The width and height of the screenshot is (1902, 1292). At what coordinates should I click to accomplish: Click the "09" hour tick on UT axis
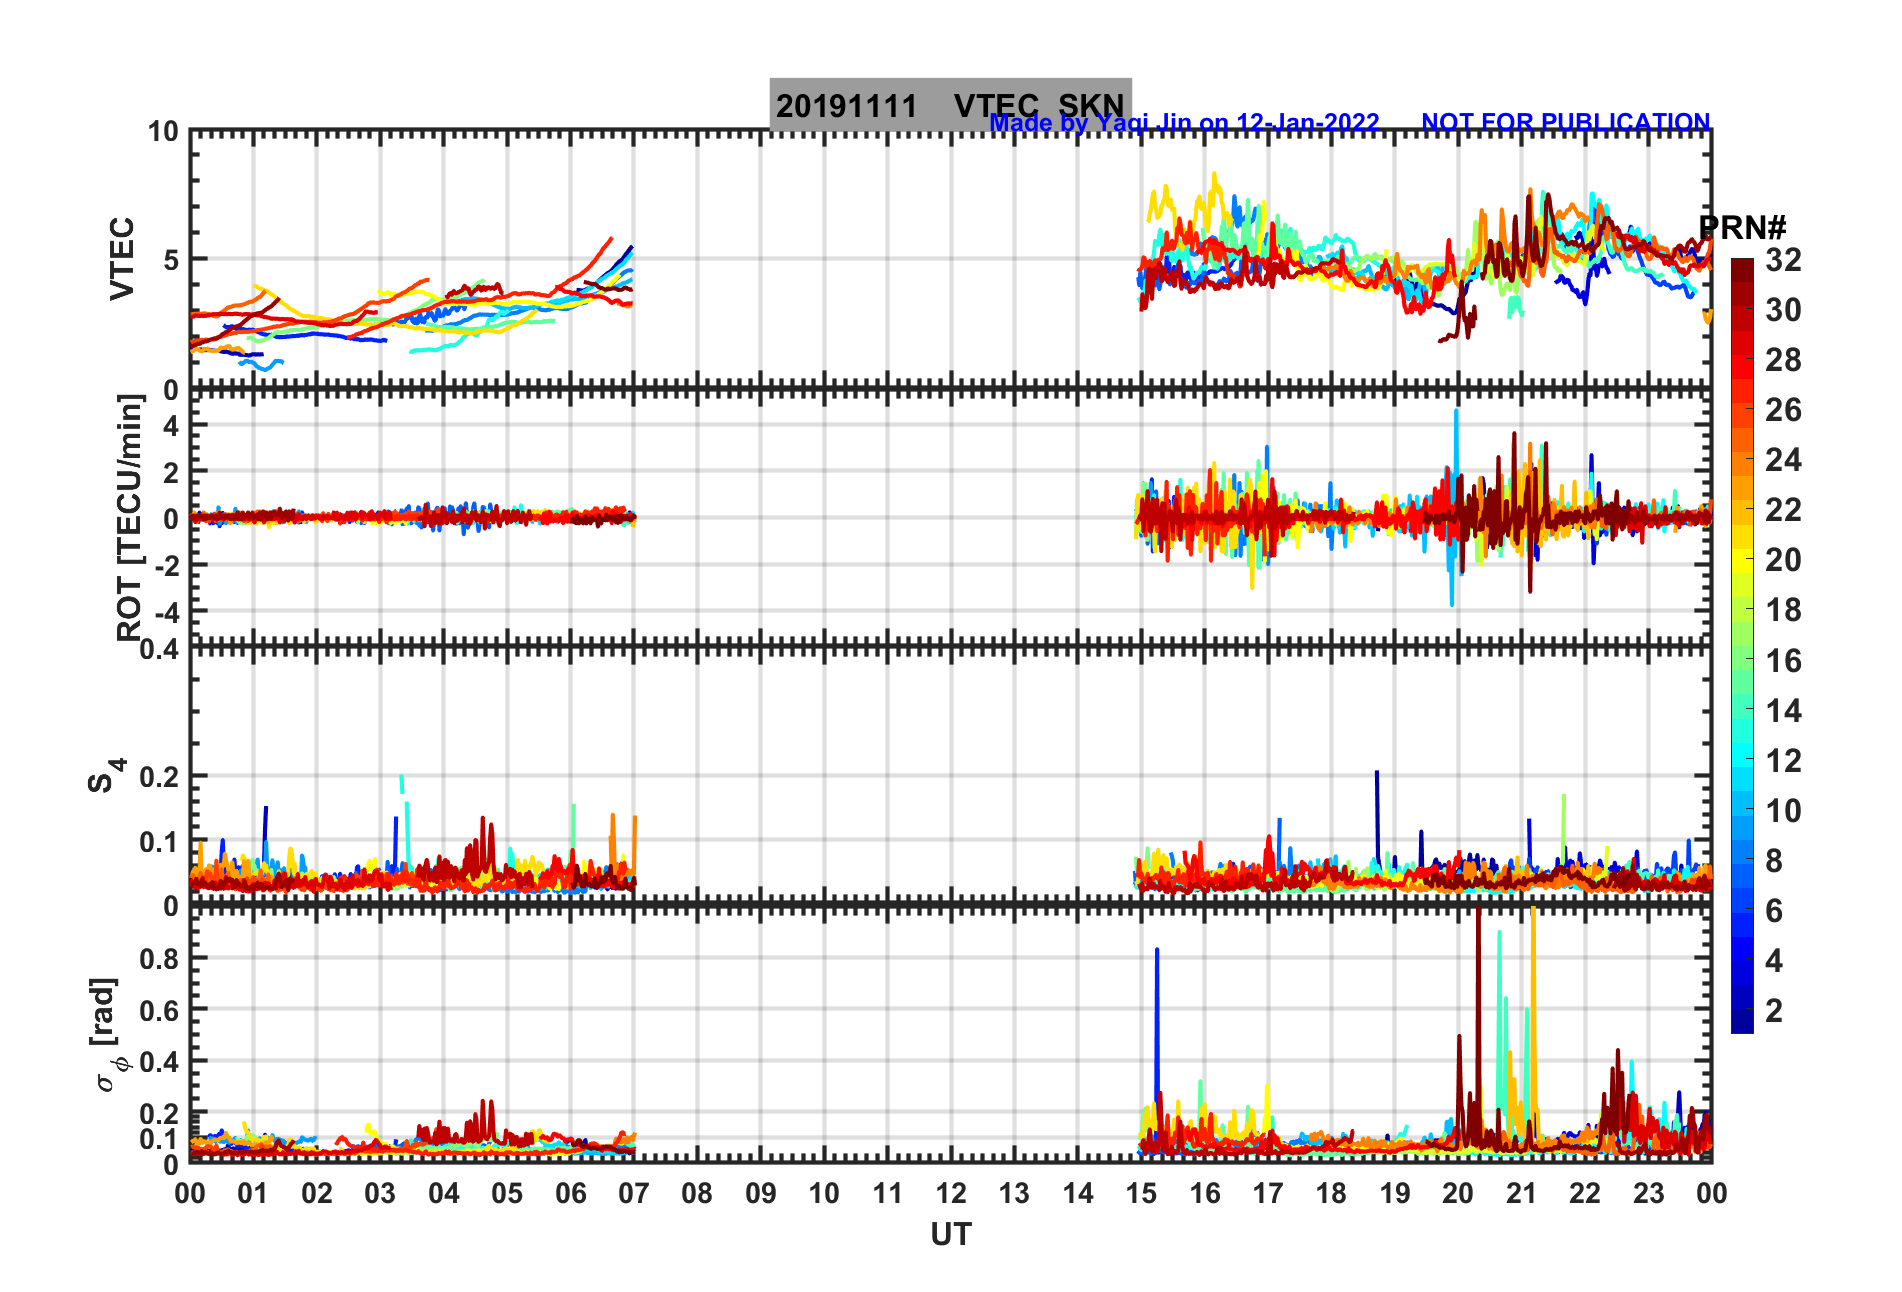(x=761, y=1193)
